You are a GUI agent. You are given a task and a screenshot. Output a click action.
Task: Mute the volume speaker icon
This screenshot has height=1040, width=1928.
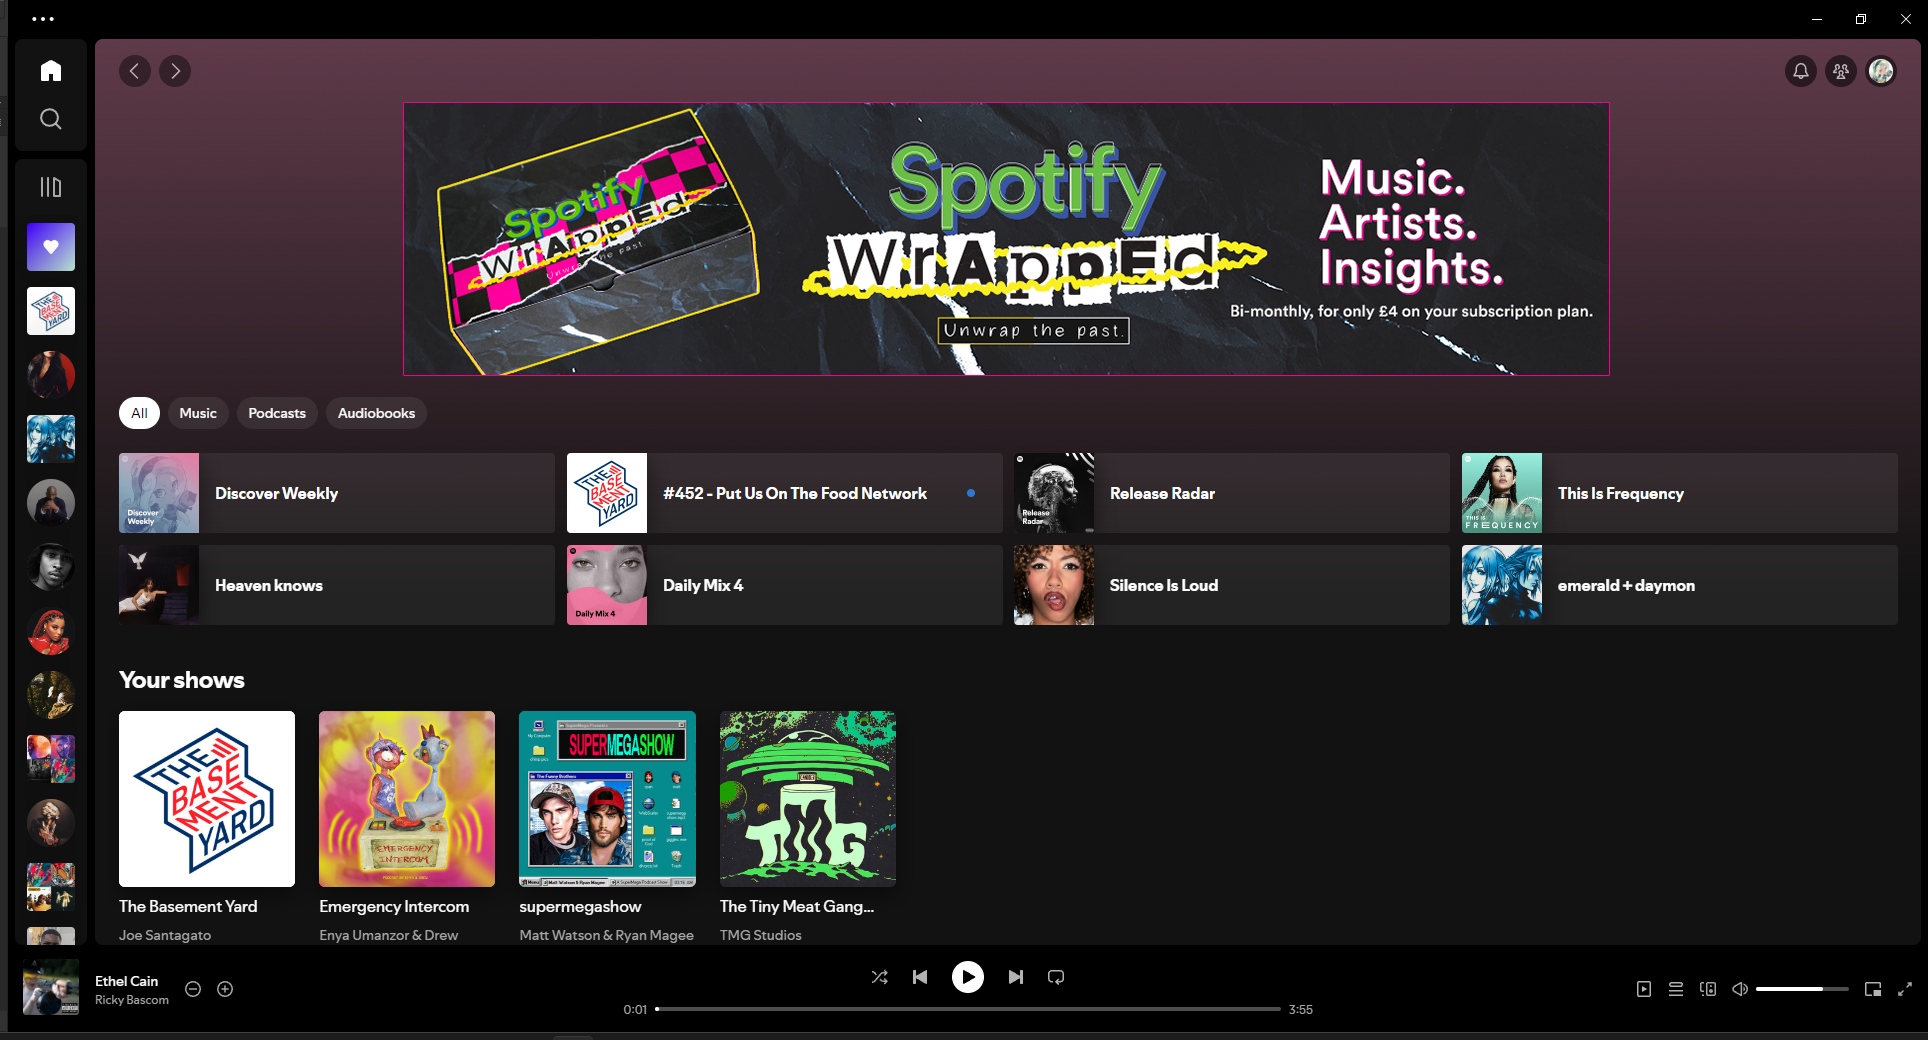1740,989
